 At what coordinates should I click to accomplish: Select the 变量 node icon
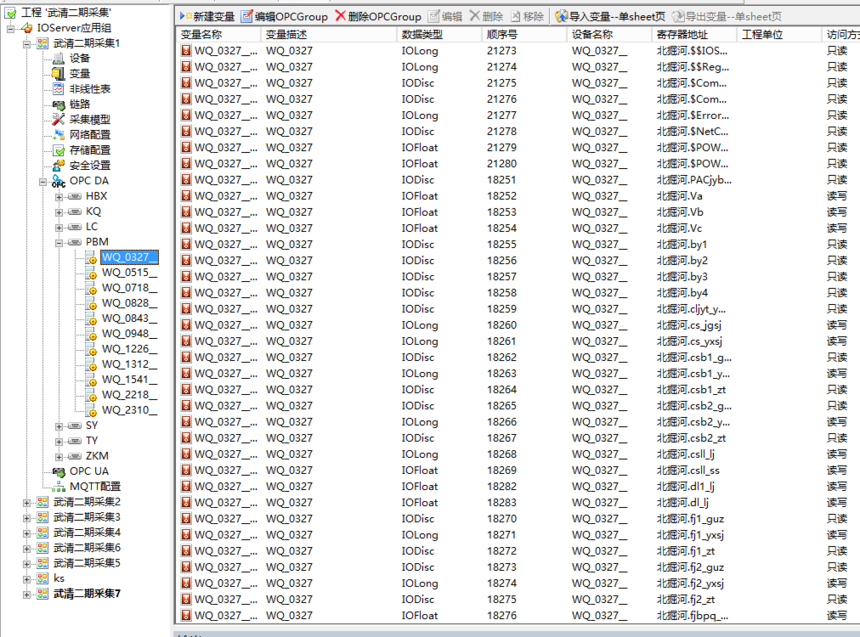[58, 74]
